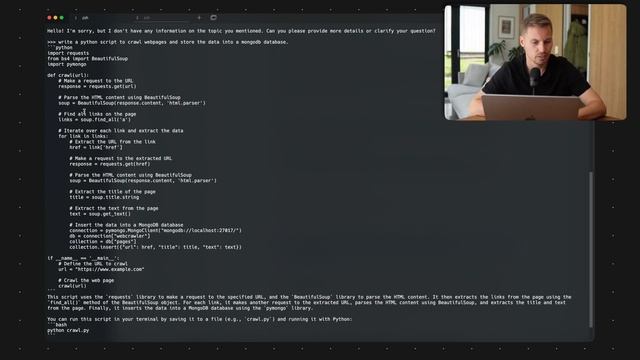The height and width of the screenshot is (360, 640).
Task: Click the line 'if __name__ == '__main__':'
Action: click(83, 258)
